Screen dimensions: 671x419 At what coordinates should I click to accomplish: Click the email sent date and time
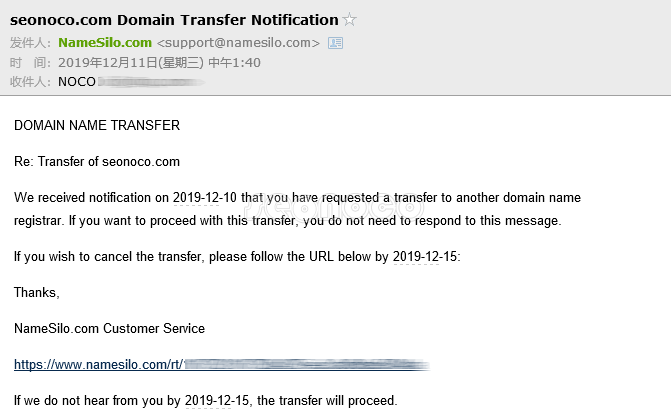click(159, 62)
